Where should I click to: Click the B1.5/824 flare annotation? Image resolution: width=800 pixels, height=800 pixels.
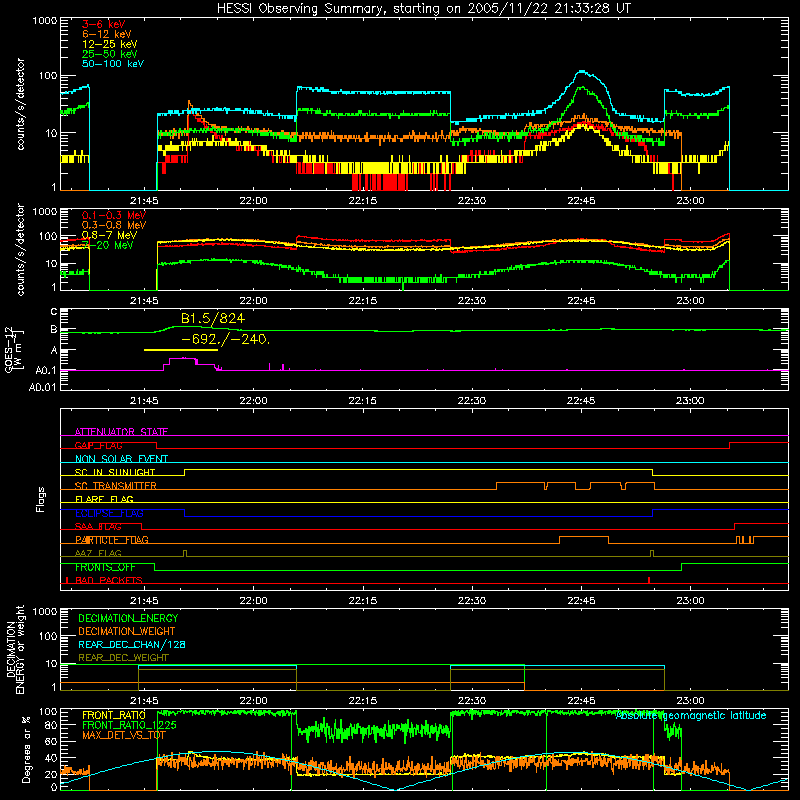tap(213, 319)
